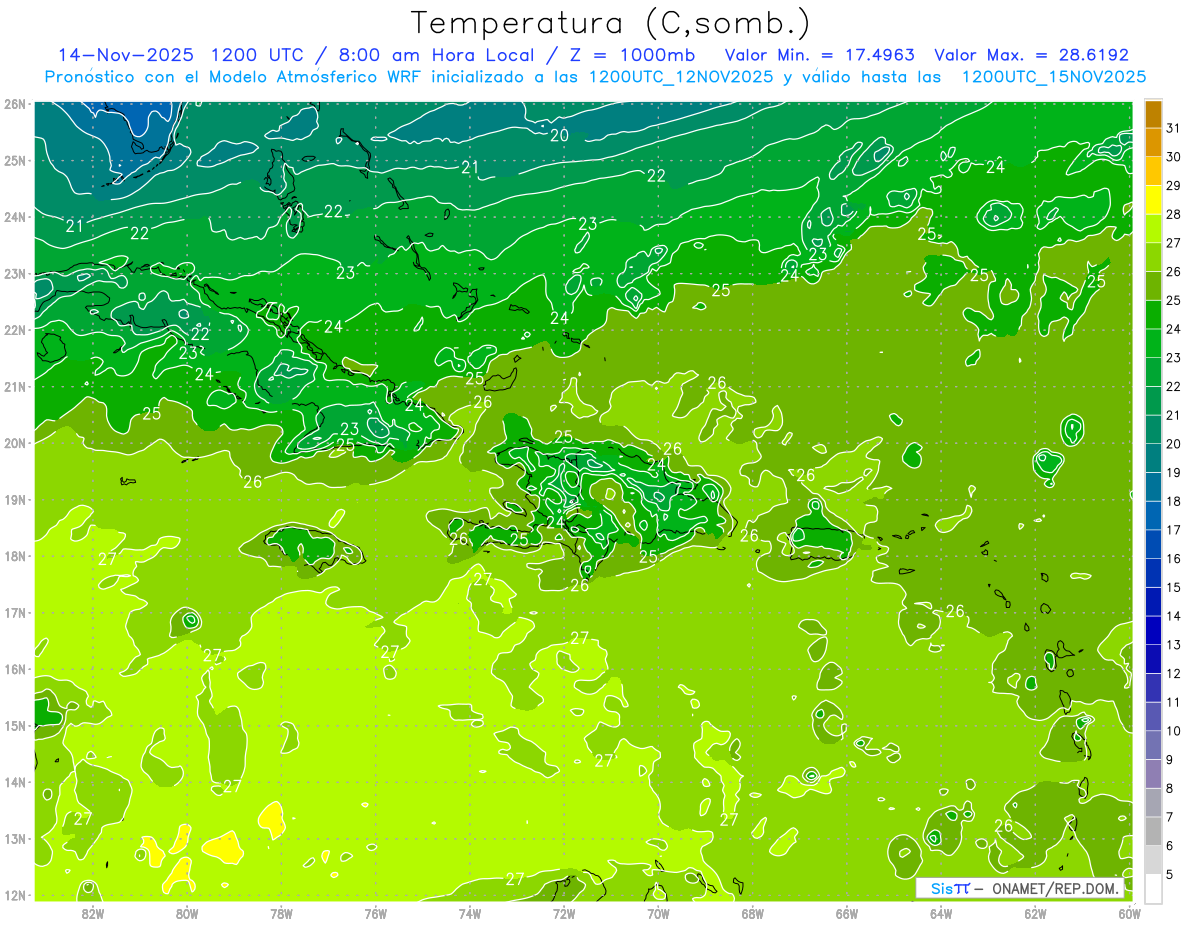The height and width of the screenshot is (927, 1200).
Task: Select "Valor Max. = 28.6192" text
Action: coord(1031,55)
